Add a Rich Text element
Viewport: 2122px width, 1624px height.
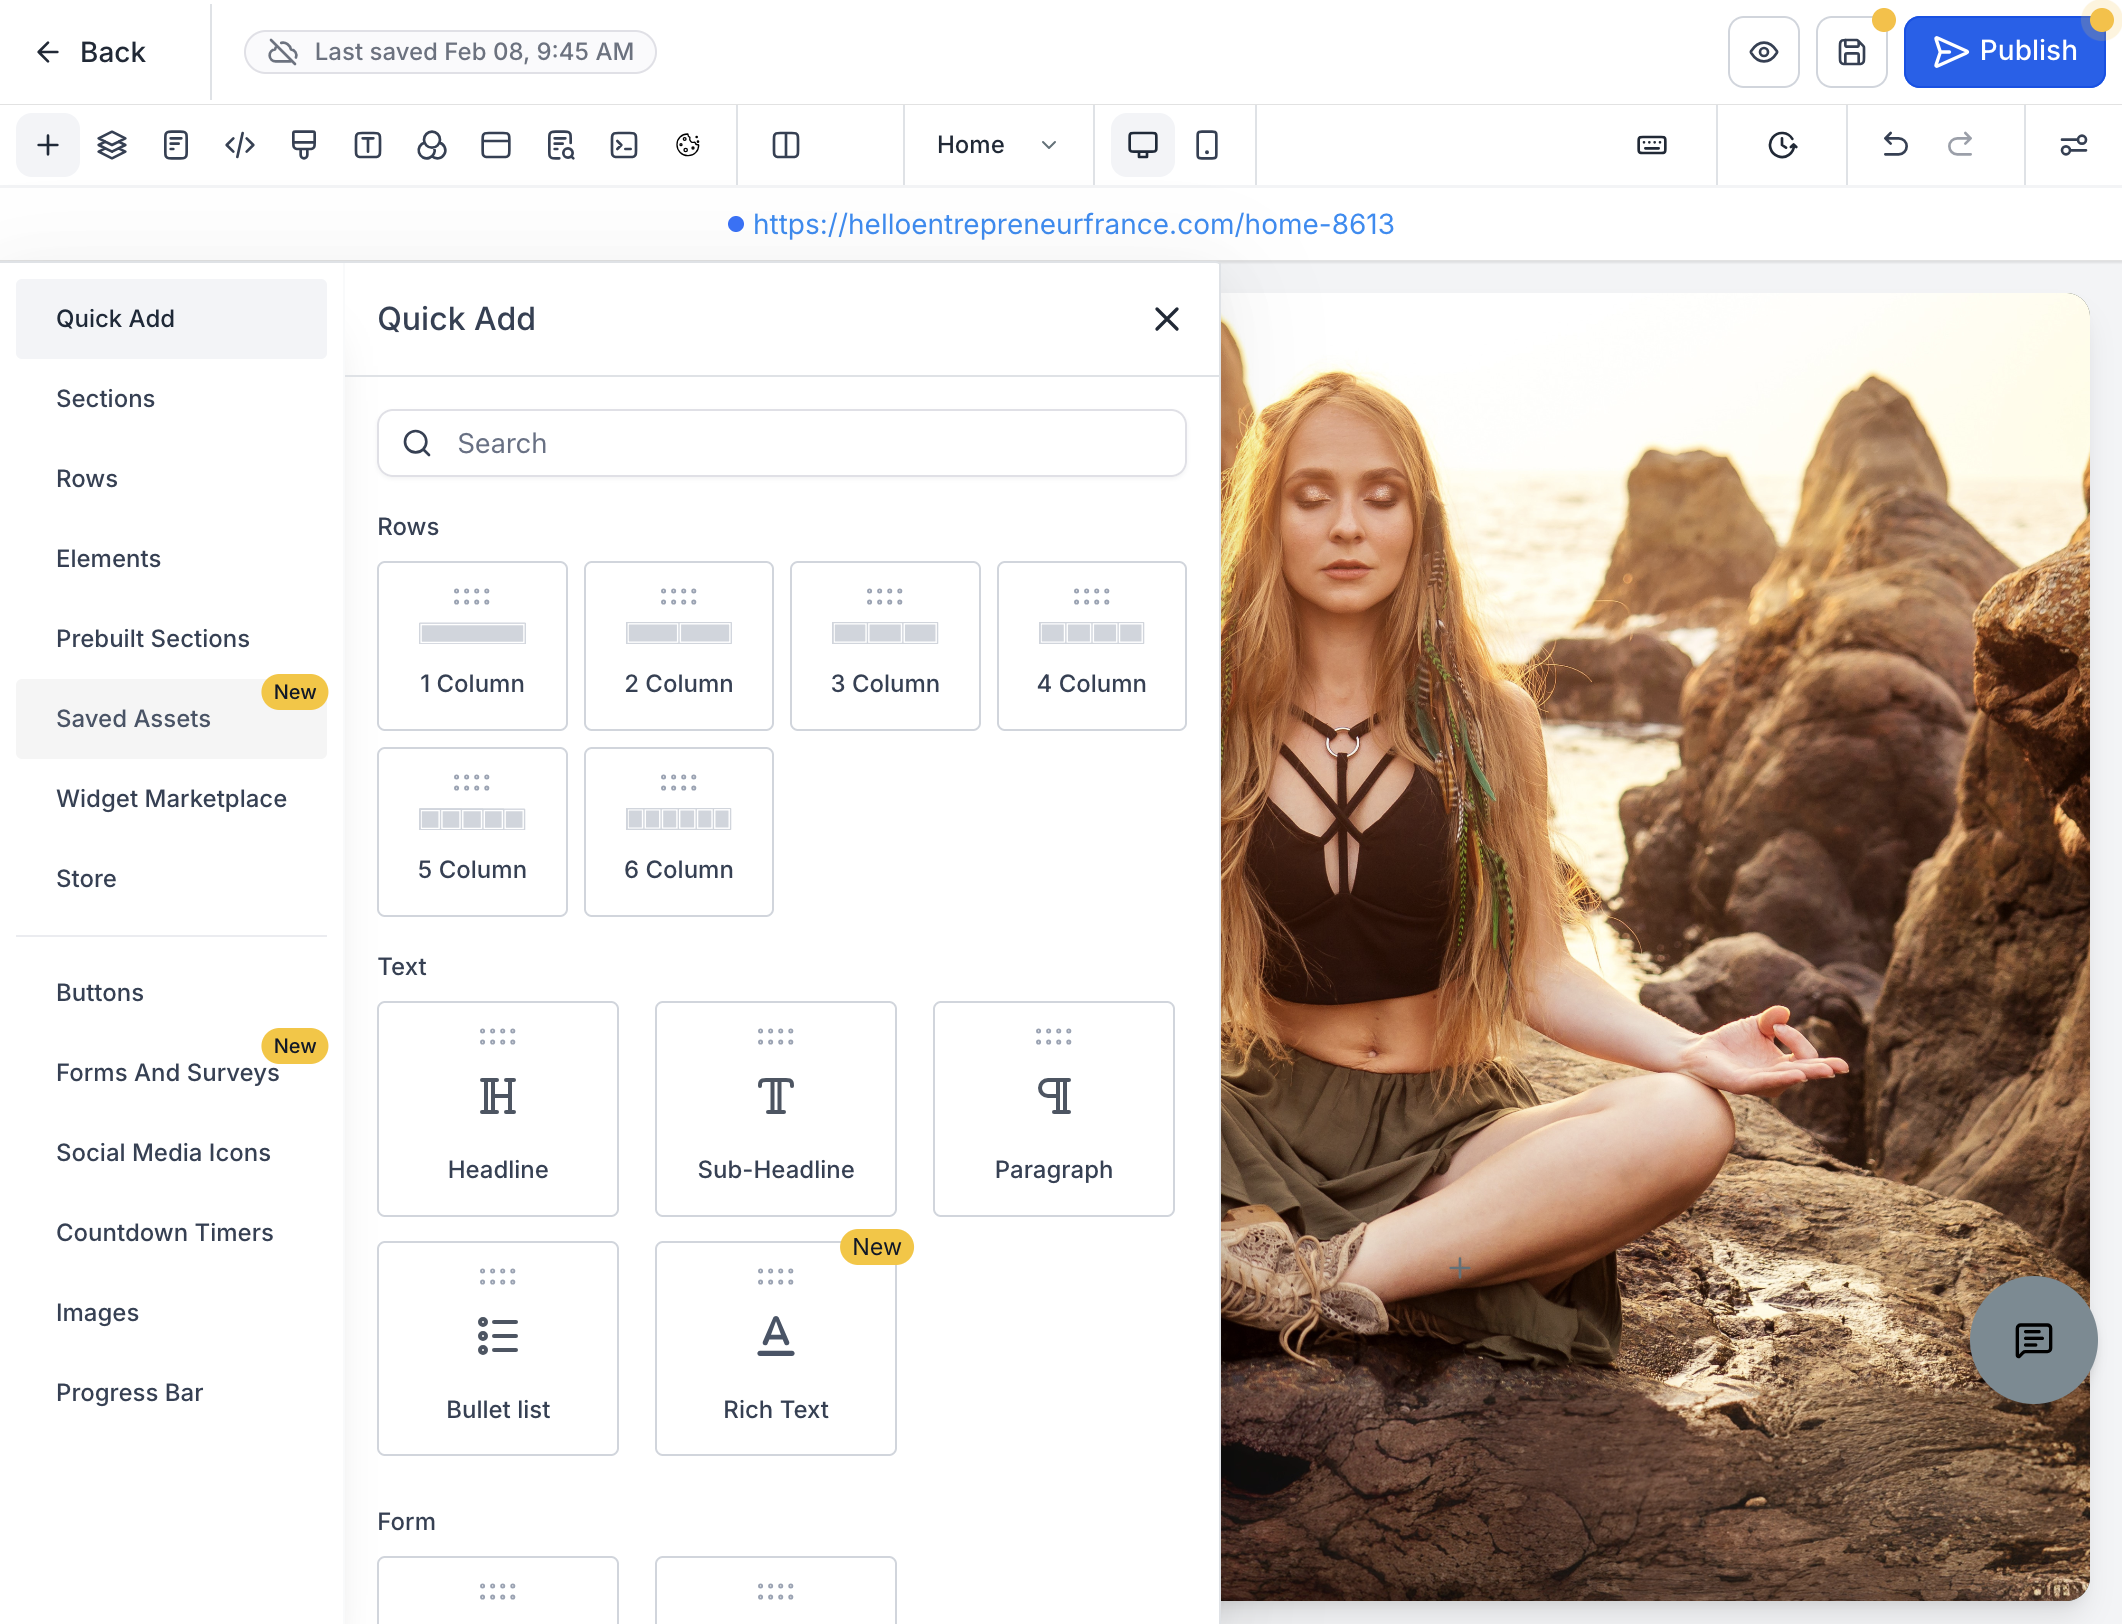pyautogui.click(x=776, y=1349)
